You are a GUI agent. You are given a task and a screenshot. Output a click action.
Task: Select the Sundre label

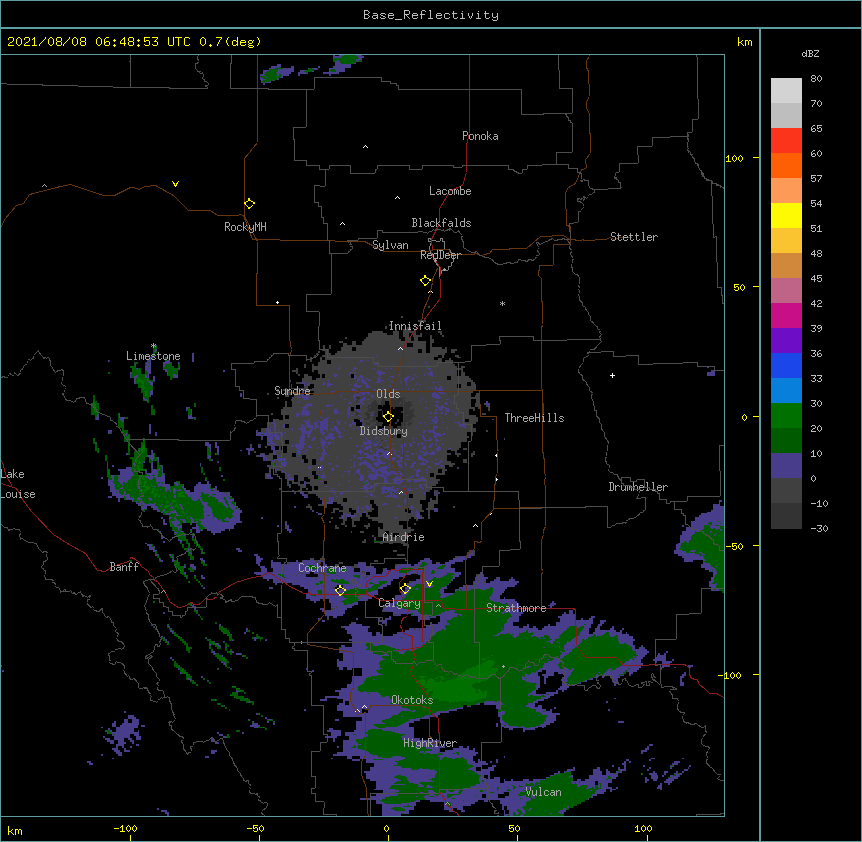pyautogui.click(x=292, y=391)
